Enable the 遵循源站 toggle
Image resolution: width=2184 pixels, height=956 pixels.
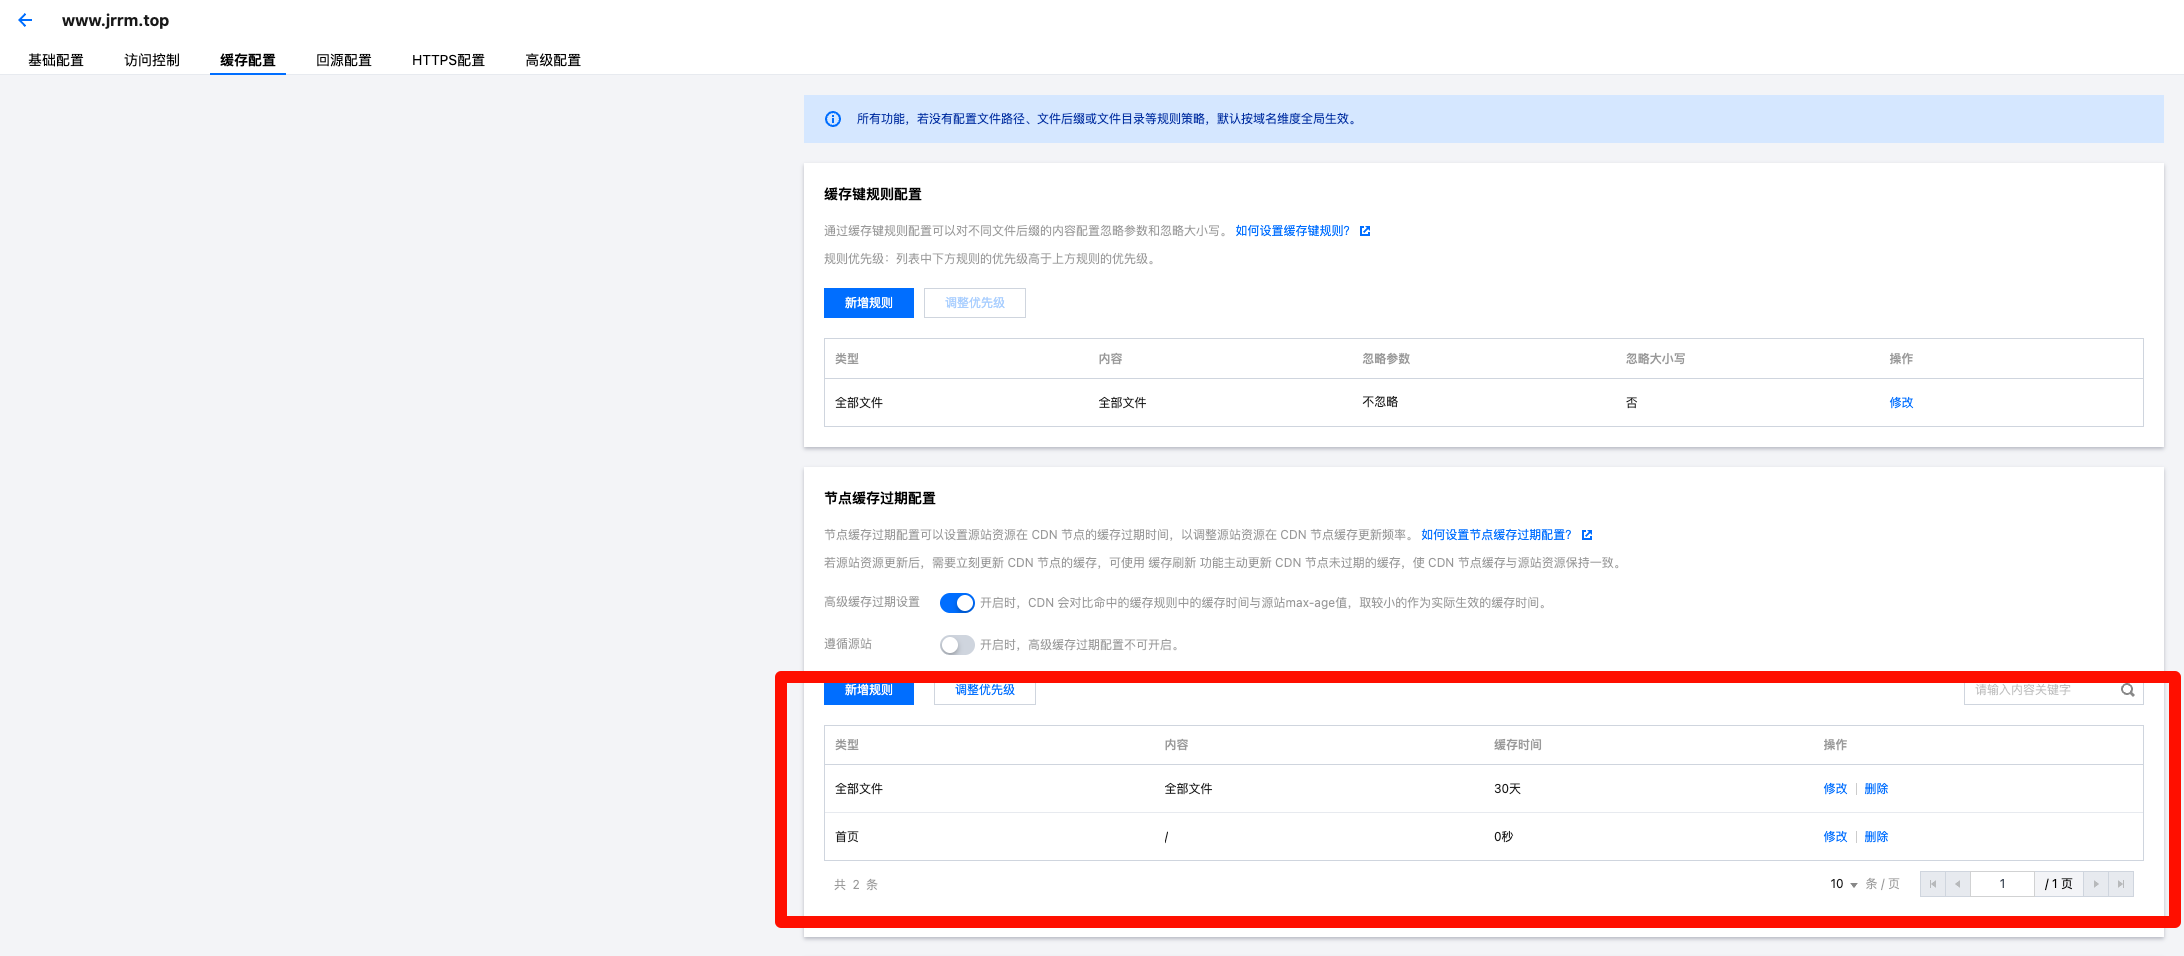tap(957, 645)
